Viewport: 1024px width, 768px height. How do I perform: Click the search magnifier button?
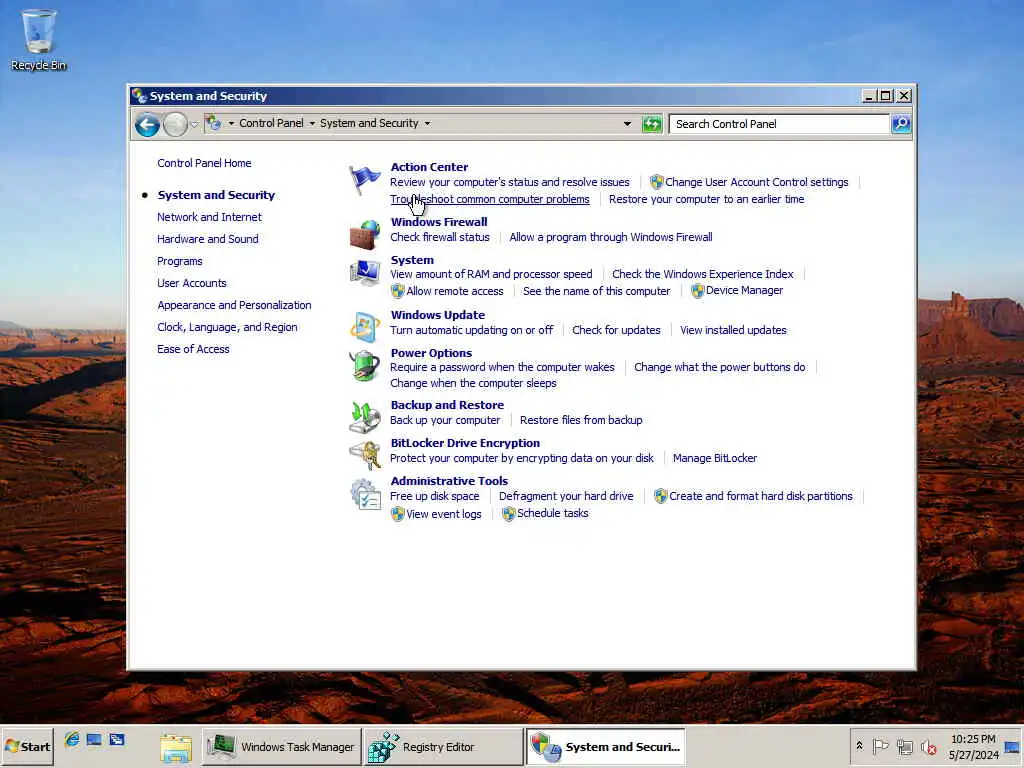pos(901,123)
